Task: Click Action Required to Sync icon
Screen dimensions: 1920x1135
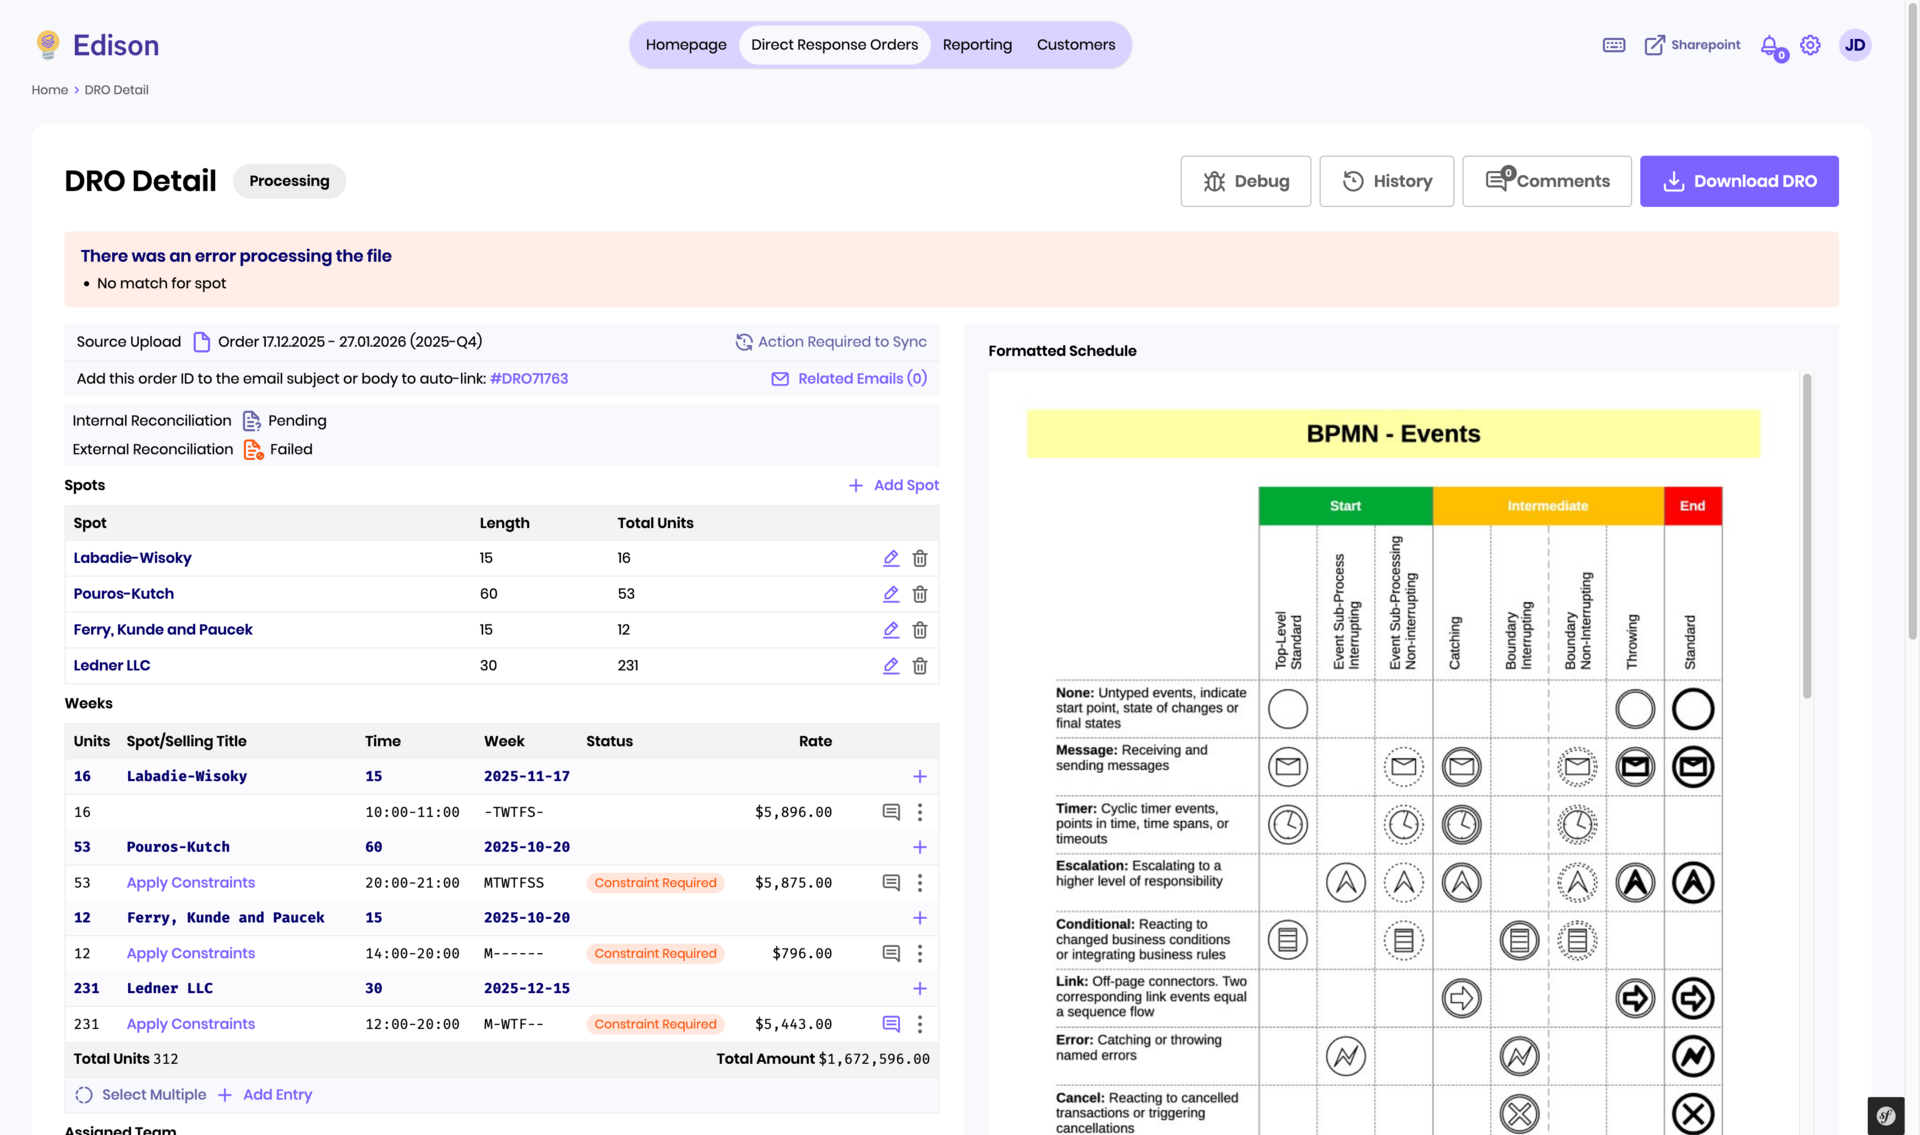Action: click(x=744, y=342)
